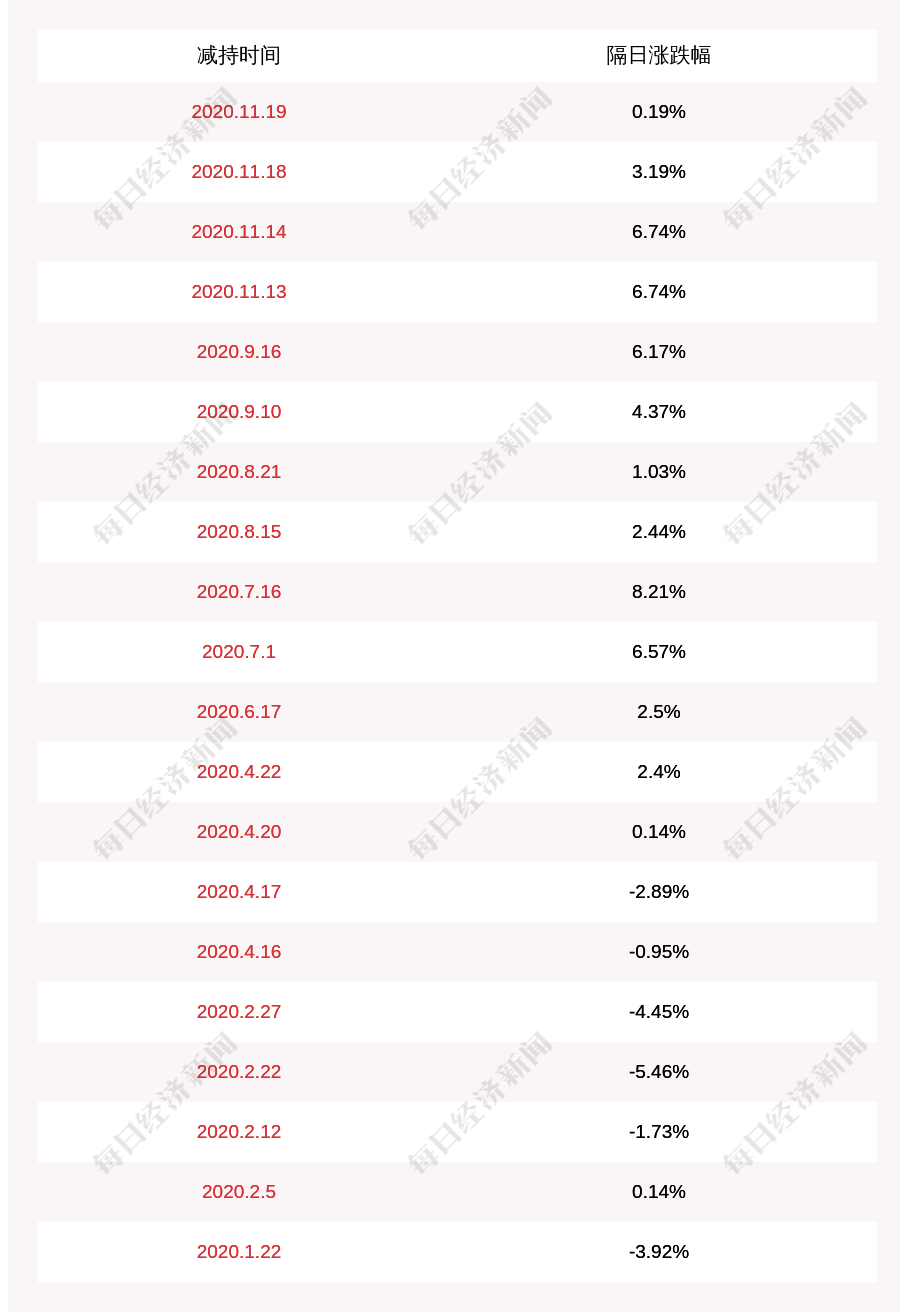
Task: Click the 2020.7.16 date entry
Action: pyautogui.click(x=238, y=591)
